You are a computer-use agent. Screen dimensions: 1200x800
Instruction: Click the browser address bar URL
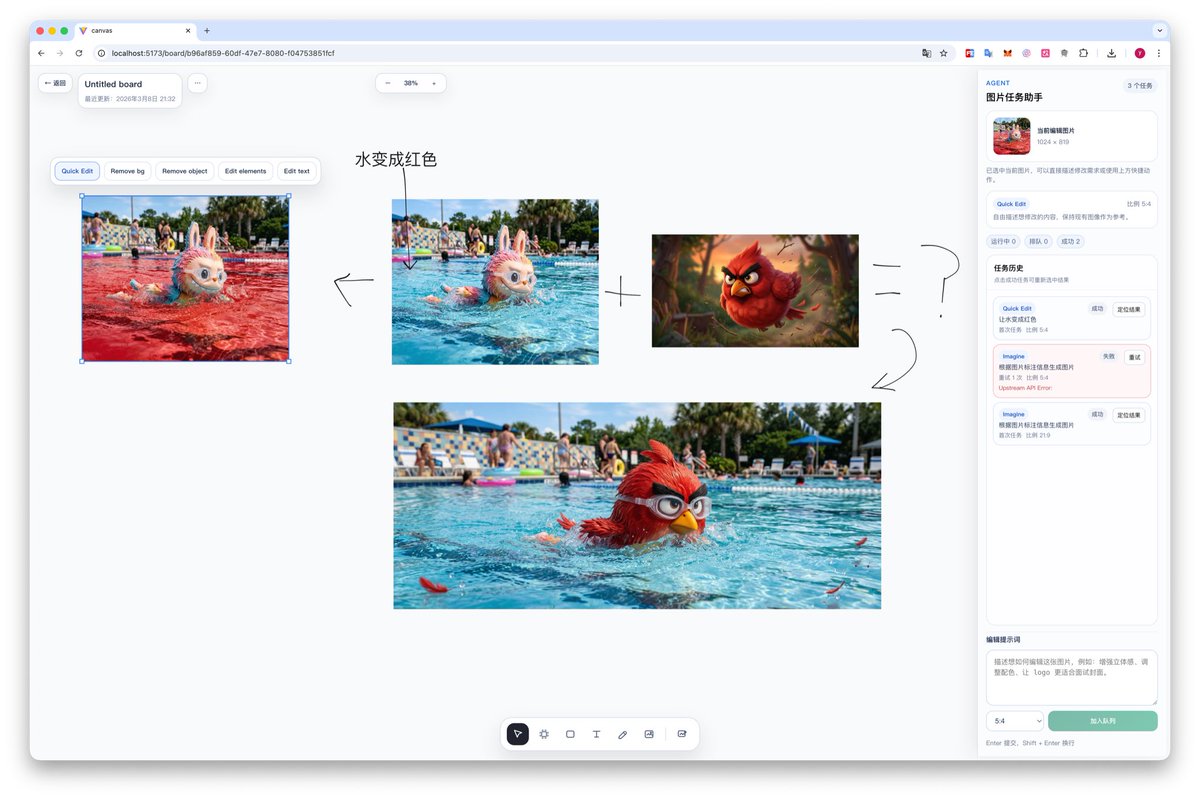223,53
